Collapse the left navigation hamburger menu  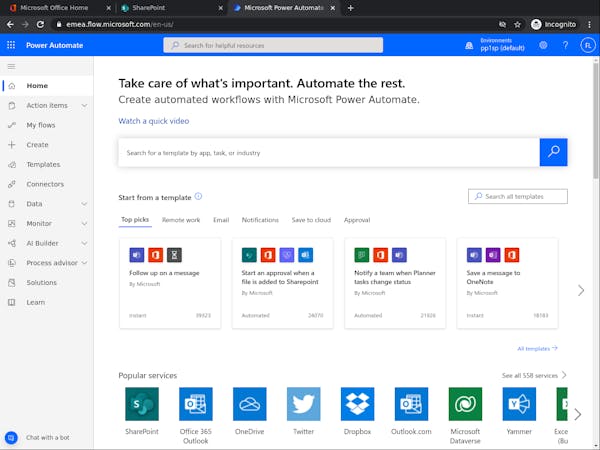pyautogui.click(x=11, y=66)
